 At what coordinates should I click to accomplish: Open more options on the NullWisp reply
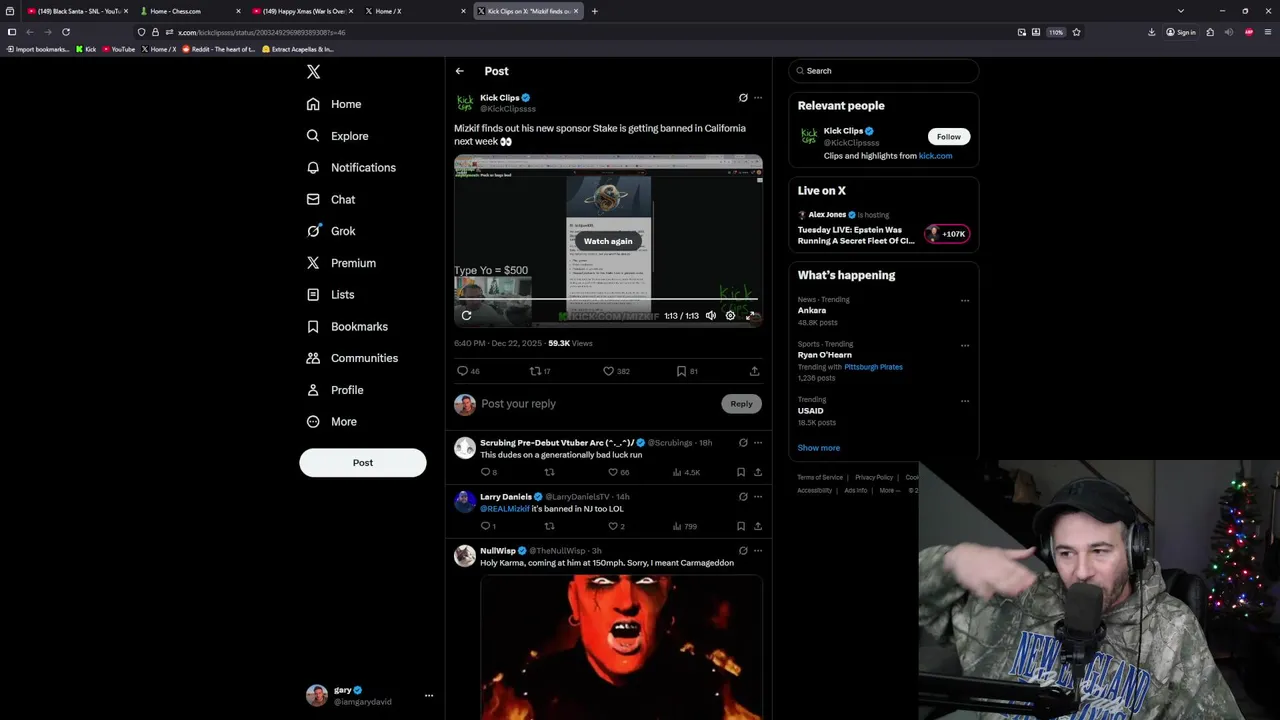[x=758, y=551]
